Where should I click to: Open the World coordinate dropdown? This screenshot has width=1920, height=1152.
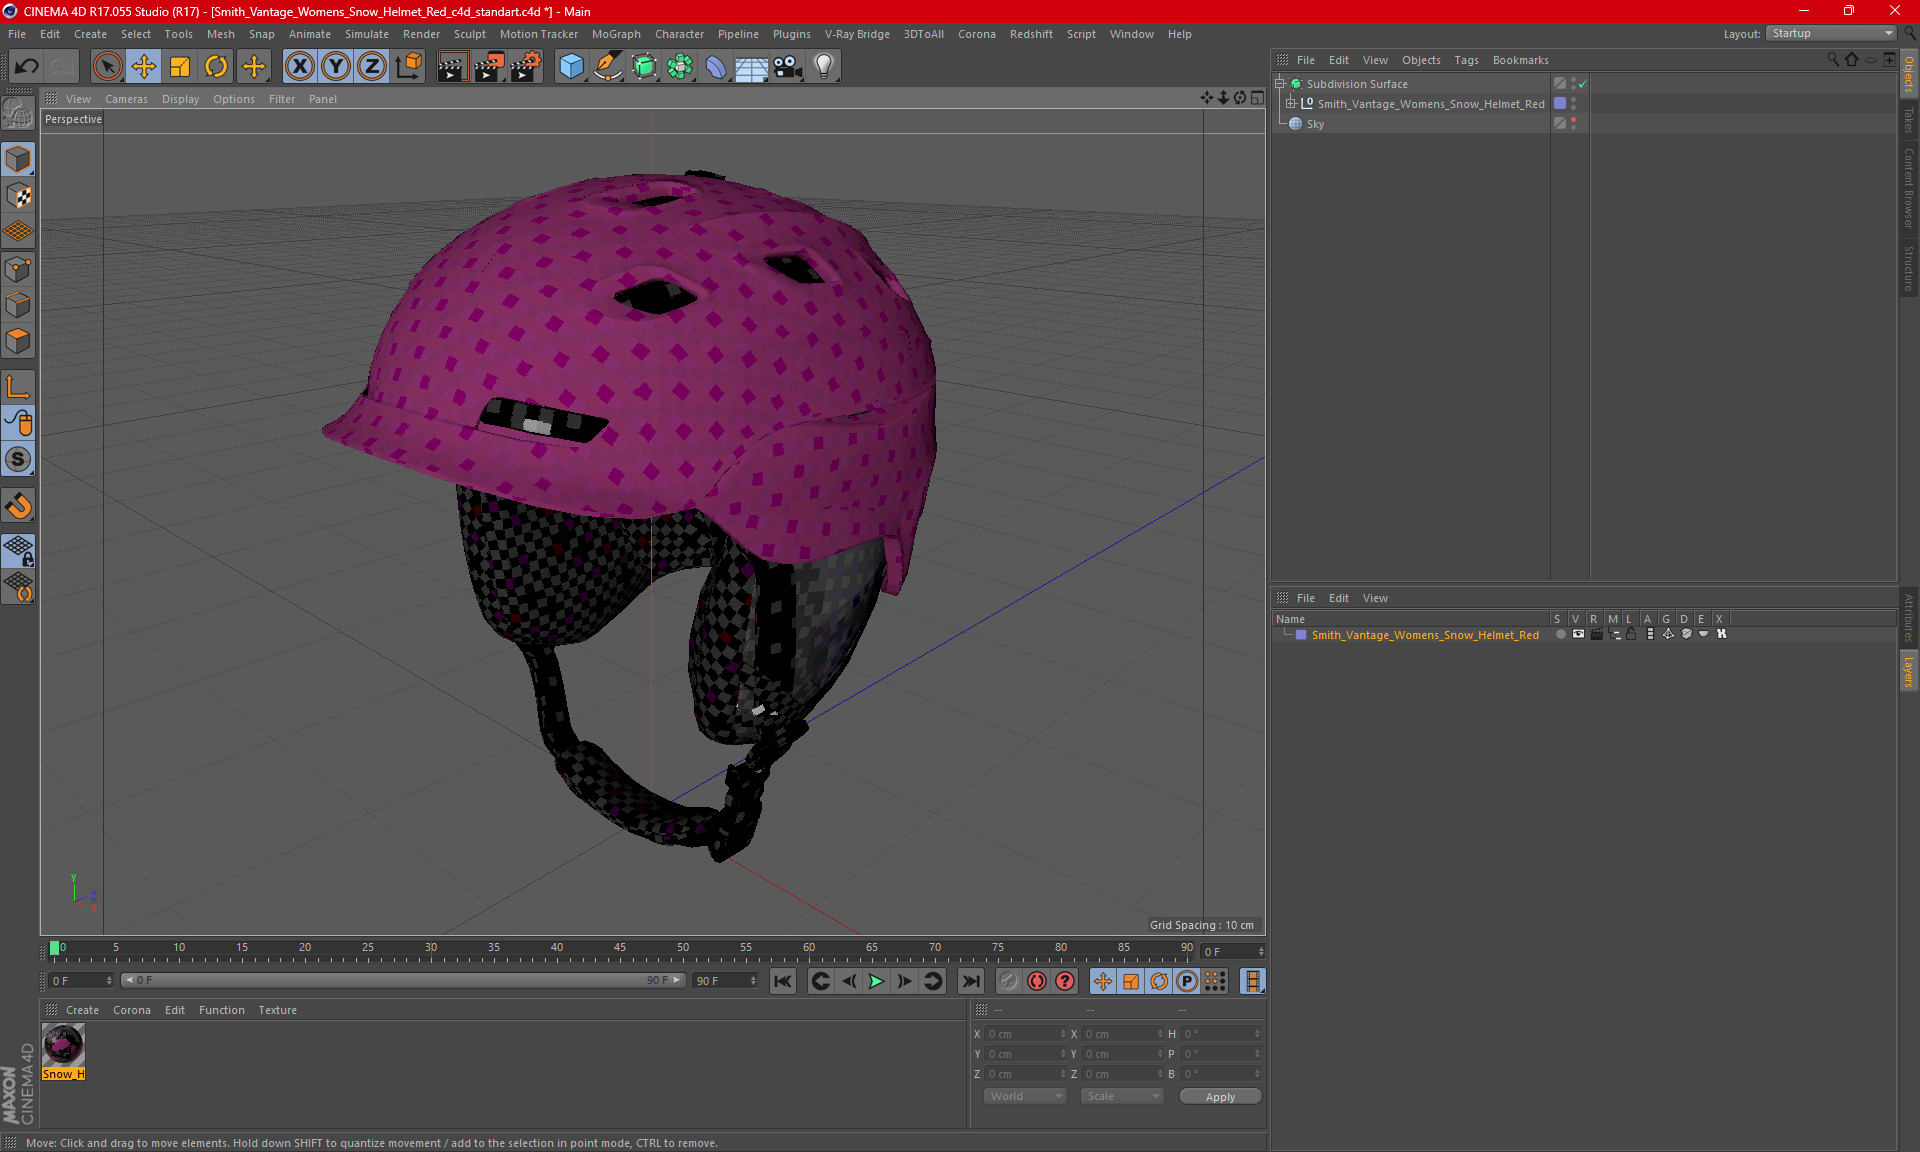(1025, 1096)
